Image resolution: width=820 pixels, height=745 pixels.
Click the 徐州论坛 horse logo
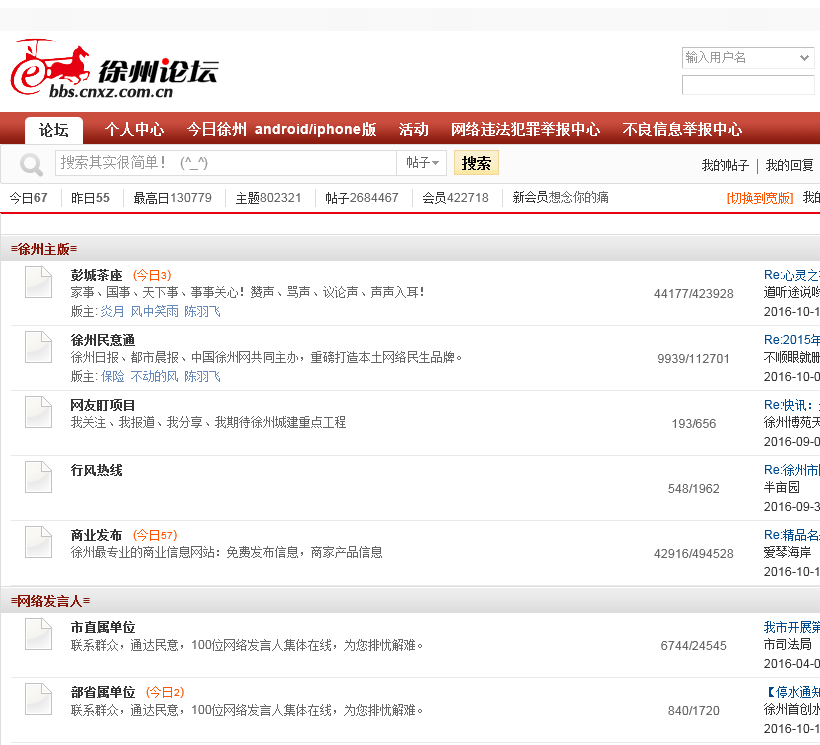[114, 70]
